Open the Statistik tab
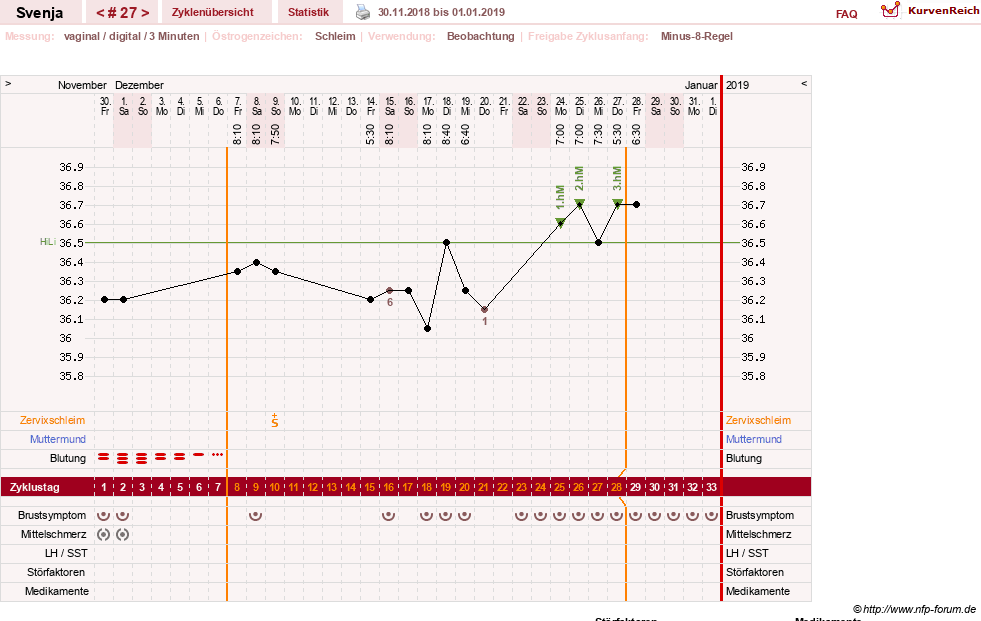Screen dimensions: 981x621 (x=308, y=13)
